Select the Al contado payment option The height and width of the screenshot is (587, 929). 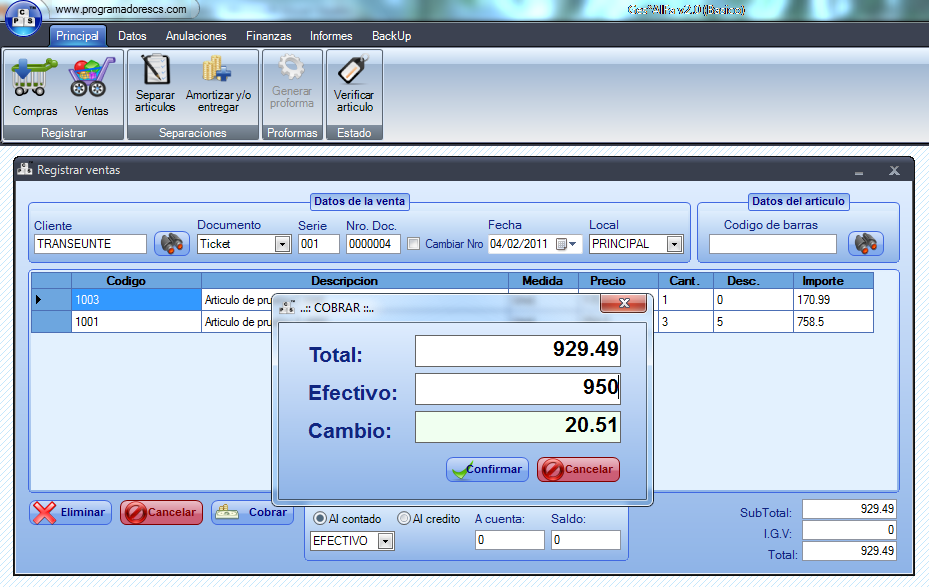point(322,518)
